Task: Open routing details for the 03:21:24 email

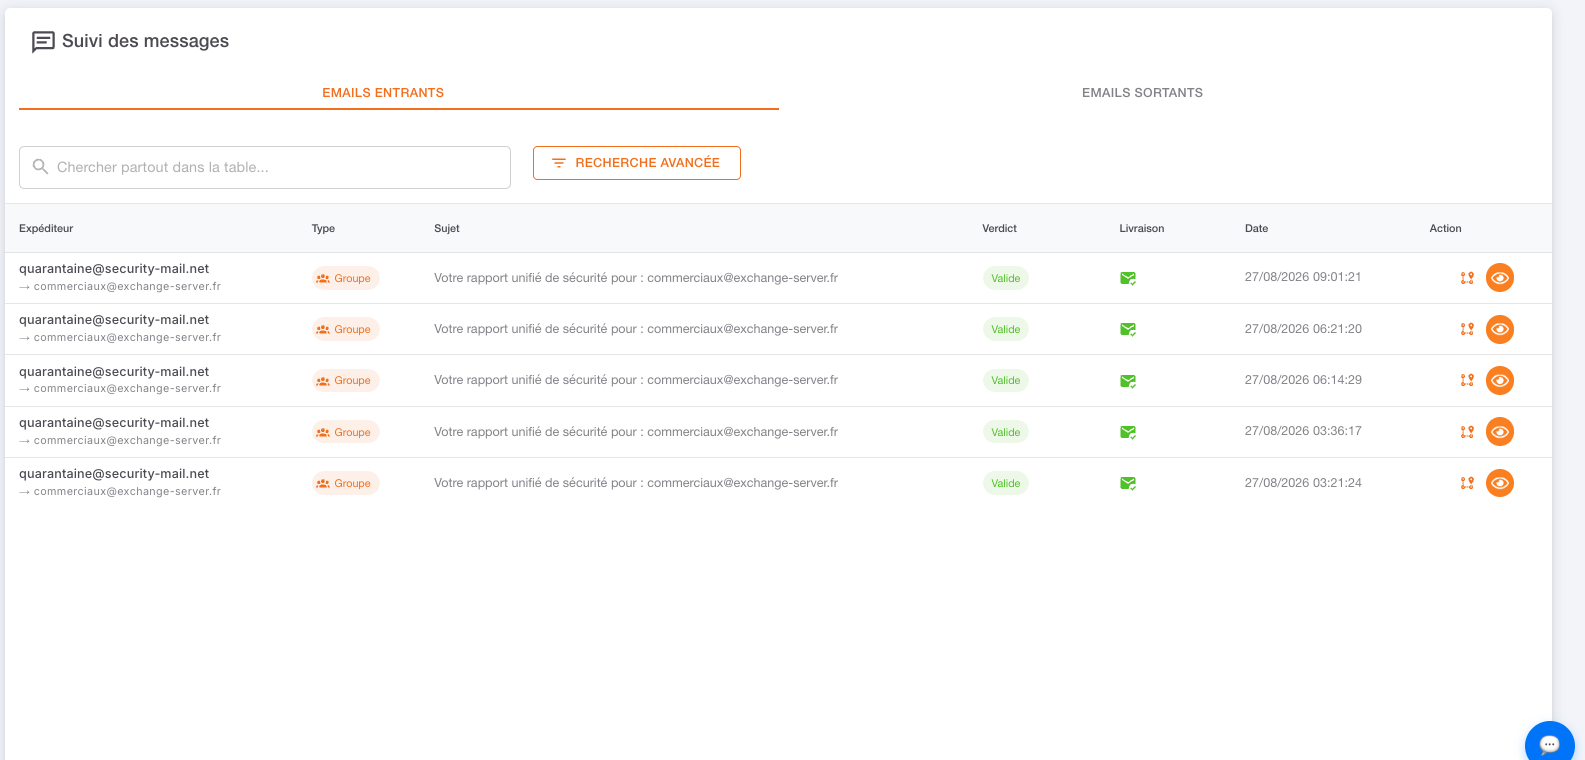Action: (1467, 483)
